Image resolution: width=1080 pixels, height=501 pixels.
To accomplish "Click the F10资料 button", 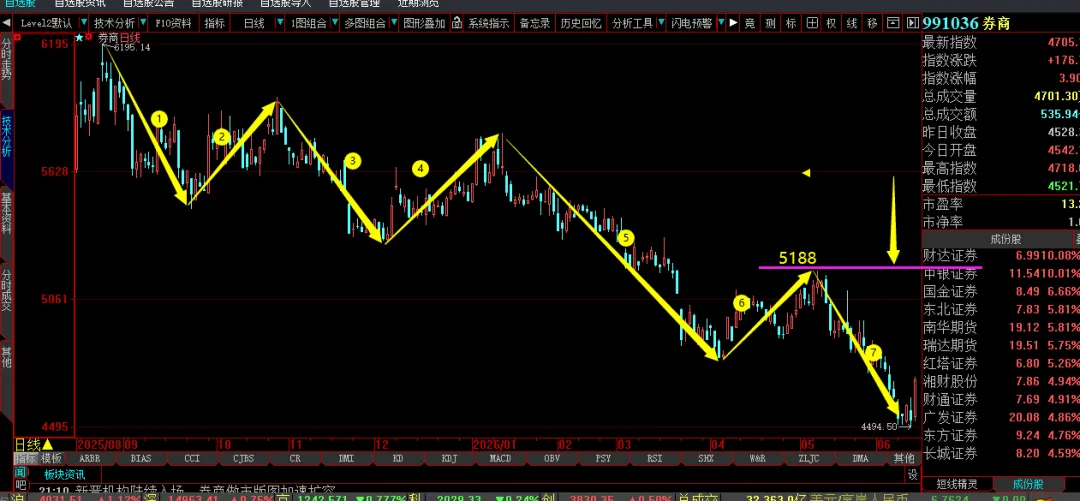I will click(x=174, y=23).
